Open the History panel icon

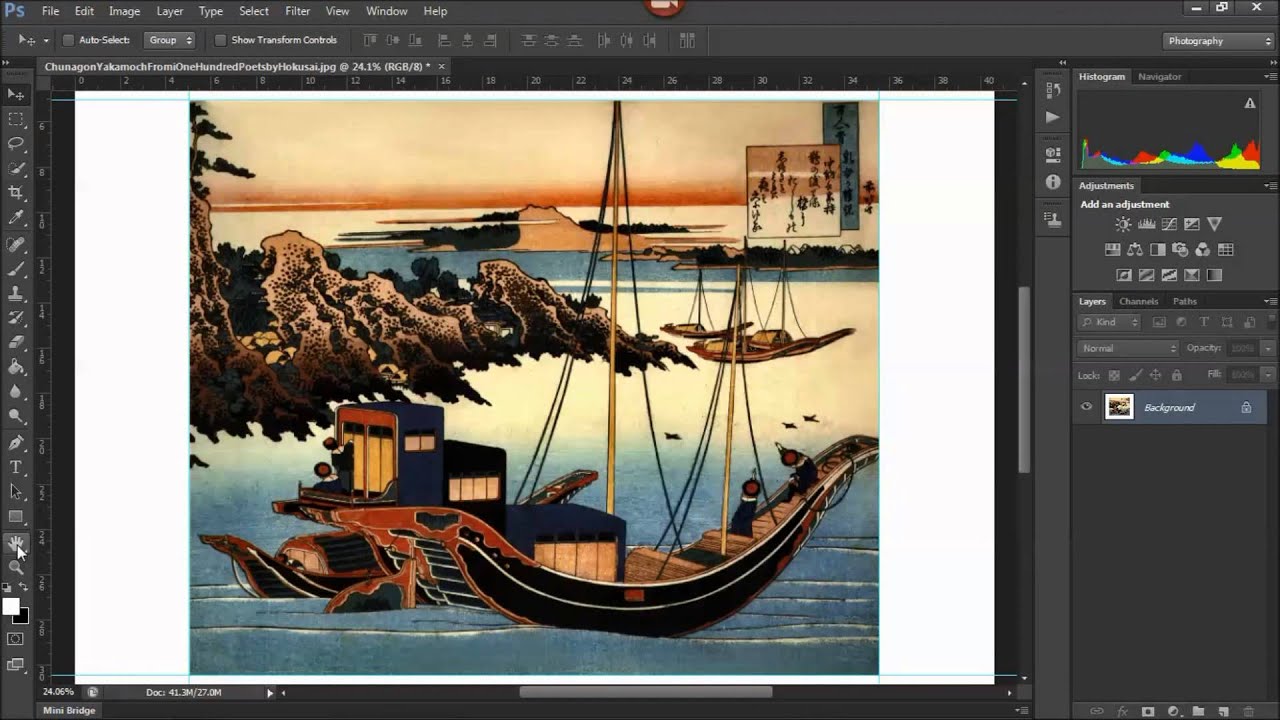(1052, 90)
